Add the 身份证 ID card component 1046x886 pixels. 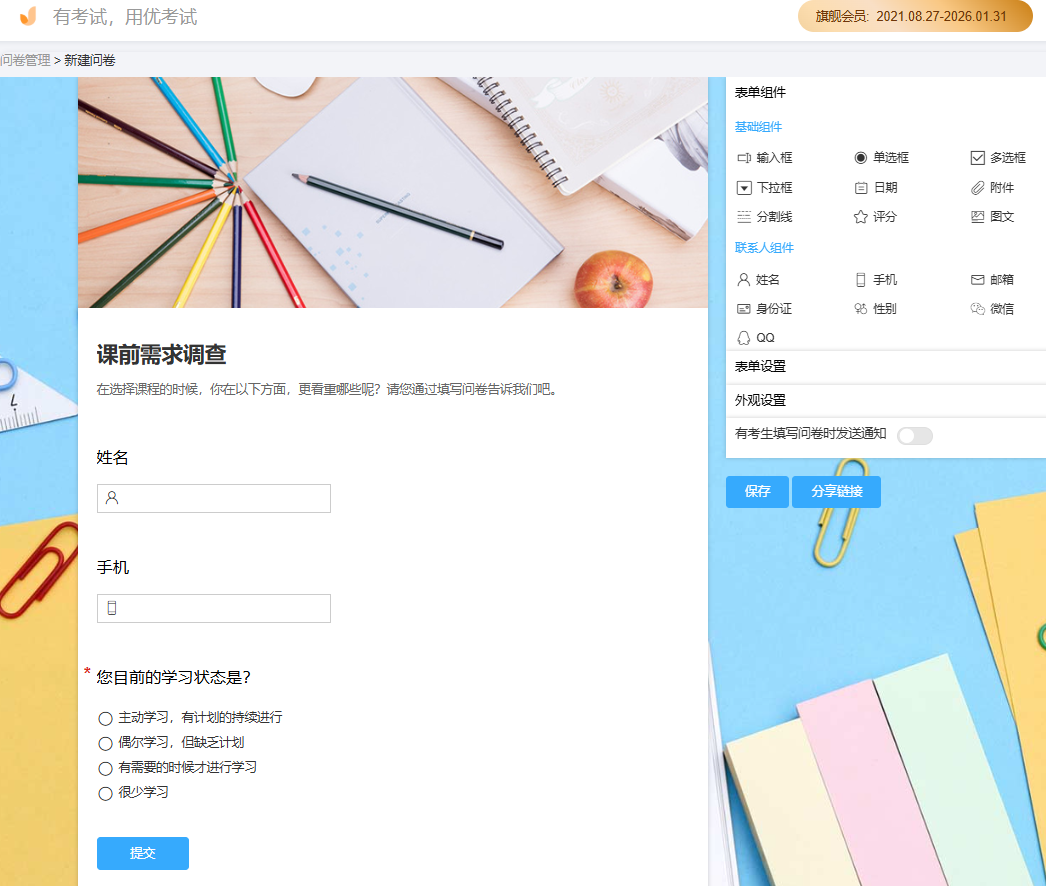pos(764,309)
